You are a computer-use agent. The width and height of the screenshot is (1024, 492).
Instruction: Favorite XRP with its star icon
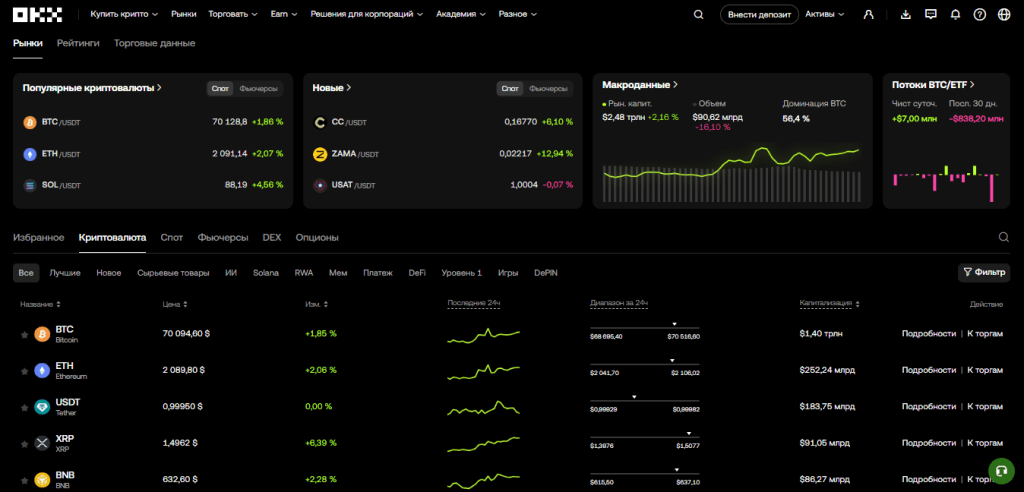[x=24, y=444]
